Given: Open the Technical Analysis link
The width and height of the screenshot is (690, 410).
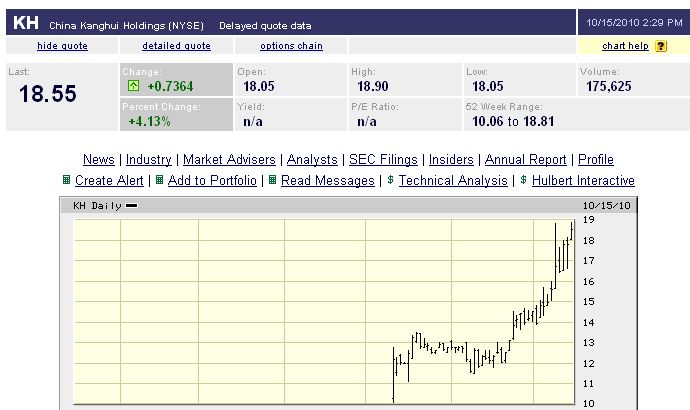Looking at the screenshot, I should (453, 180).
